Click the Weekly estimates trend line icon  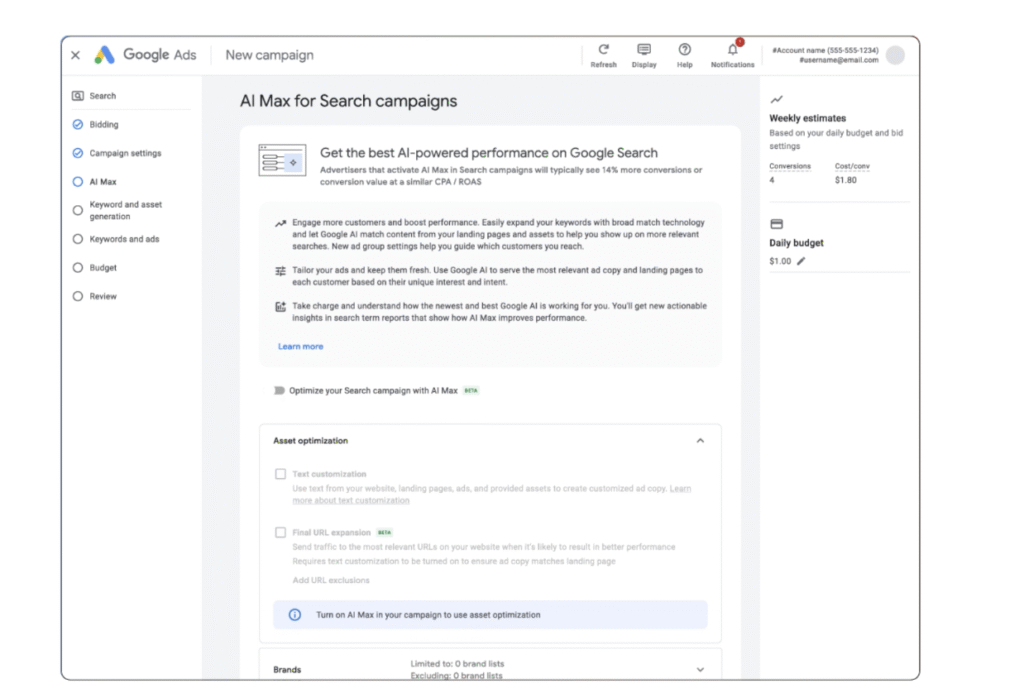776,100
